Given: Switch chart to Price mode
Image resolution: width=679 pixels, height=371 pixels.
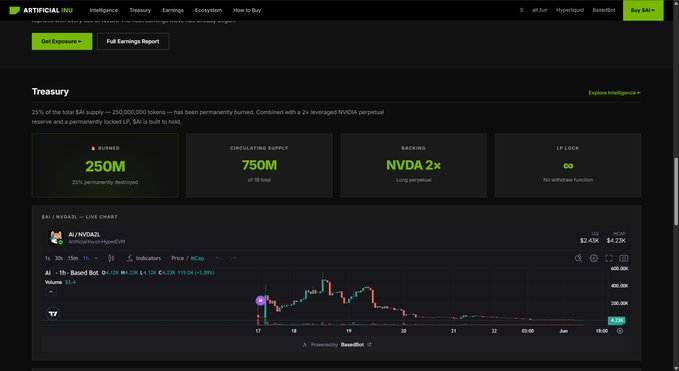Looking at the screenshot, I should pos(178,258).
